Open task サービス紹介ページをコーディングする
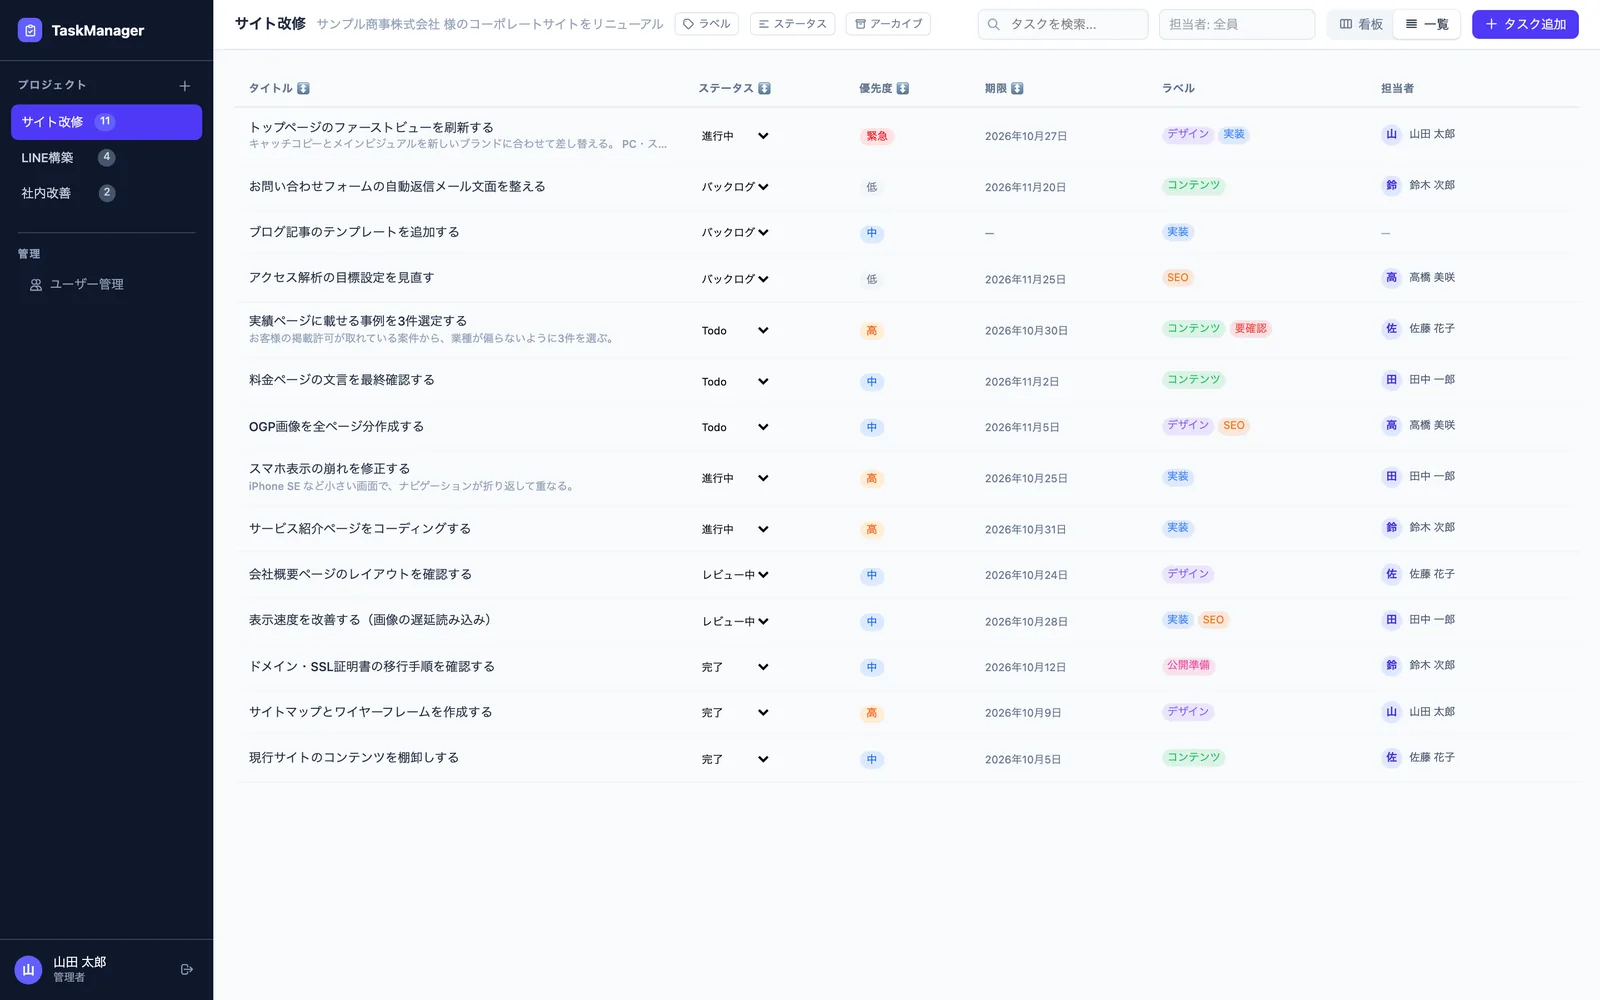The width and height of the screenshot is (1600, 1000). click(x=360, y=529)
